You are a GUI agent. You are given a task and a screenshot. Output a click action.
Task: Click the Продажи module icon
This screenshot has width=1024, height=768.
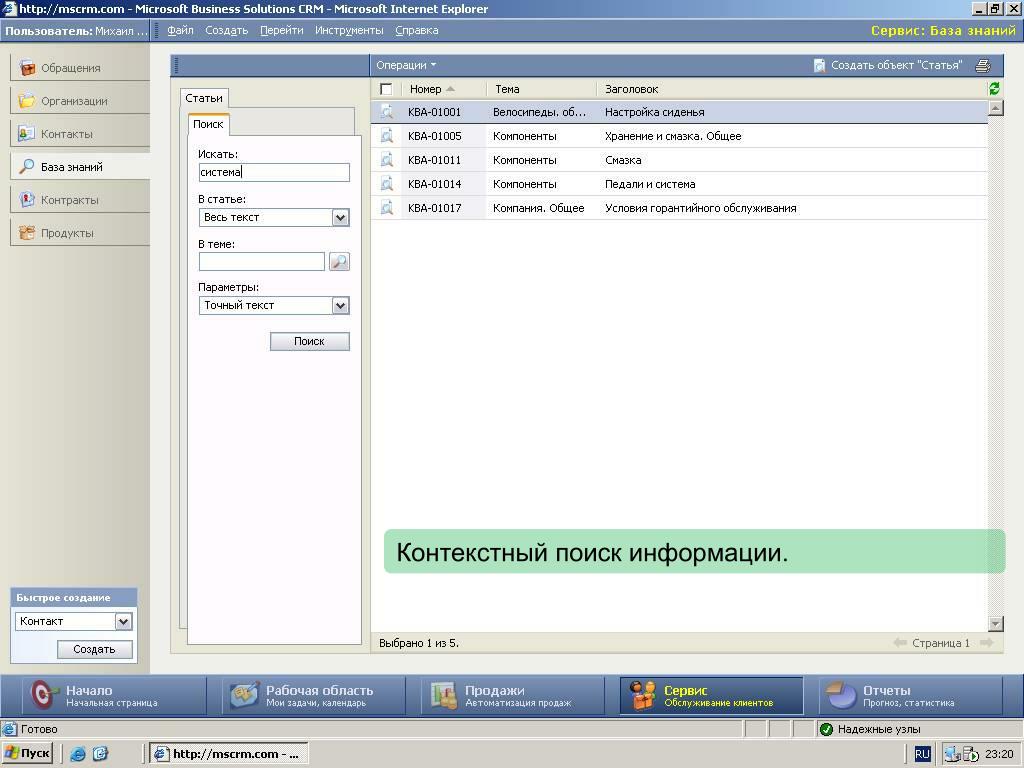(444, 696)
